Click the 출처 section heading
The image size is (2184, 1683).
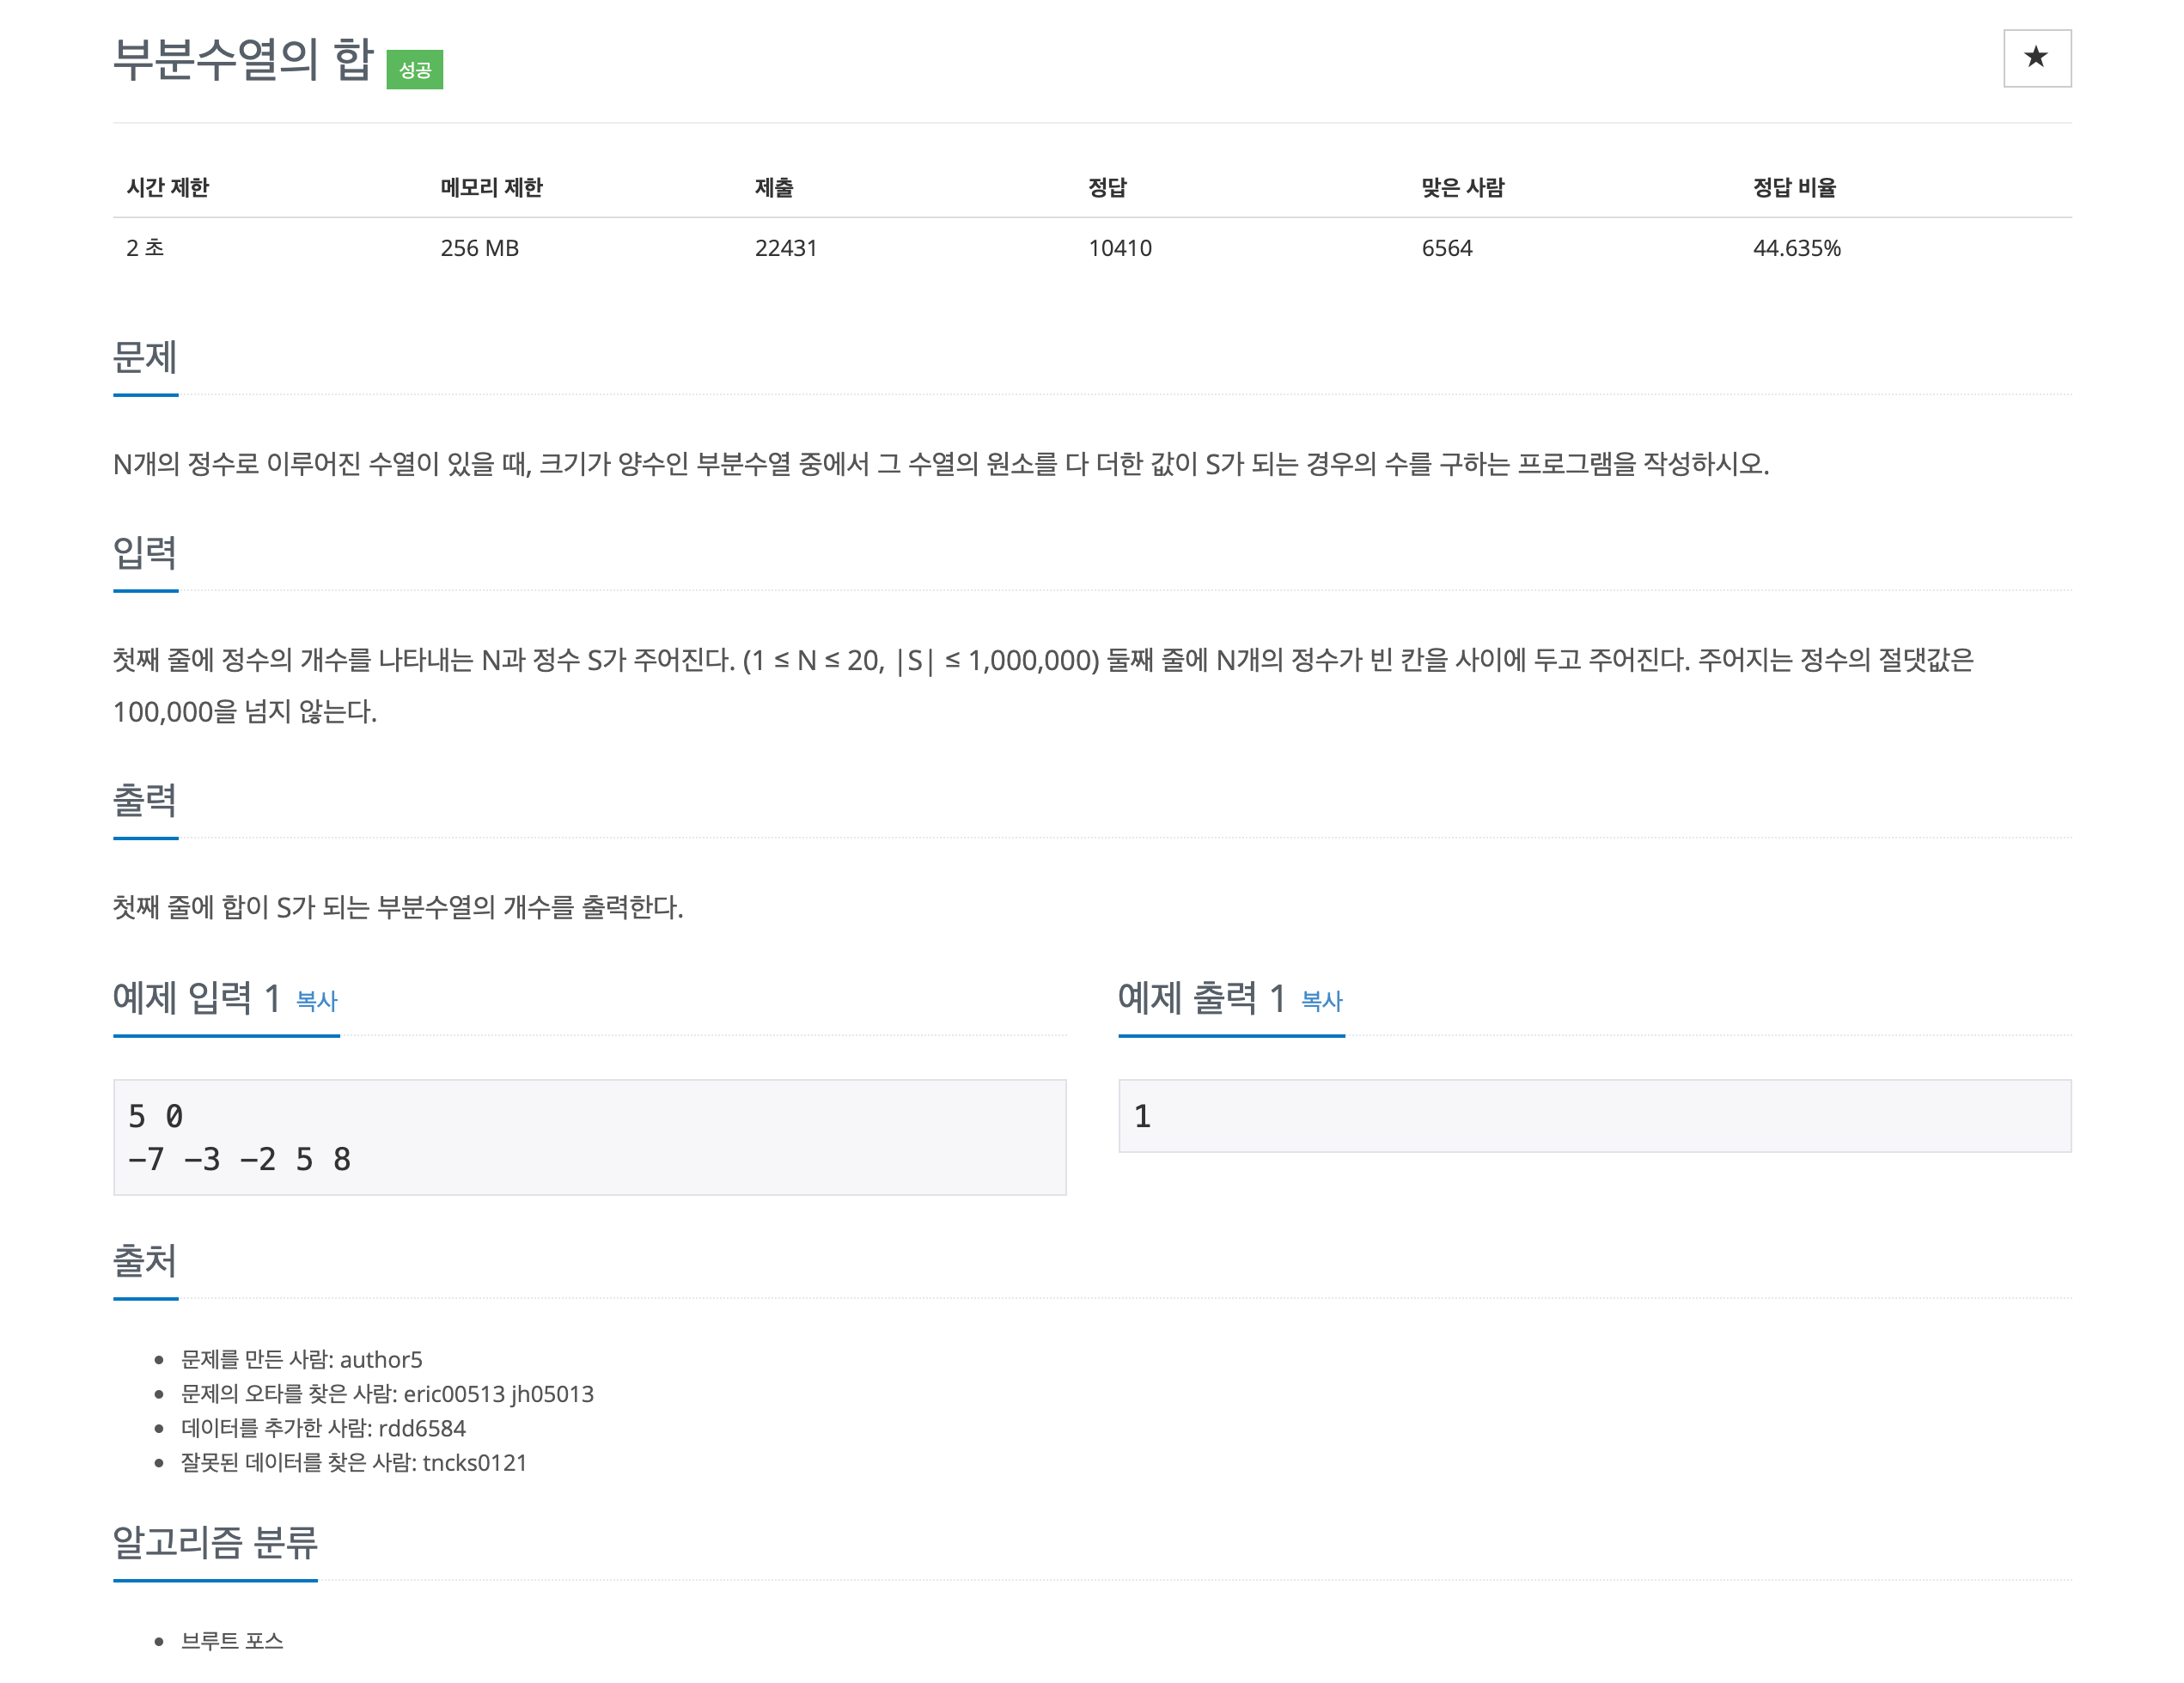pos(145,1261)
